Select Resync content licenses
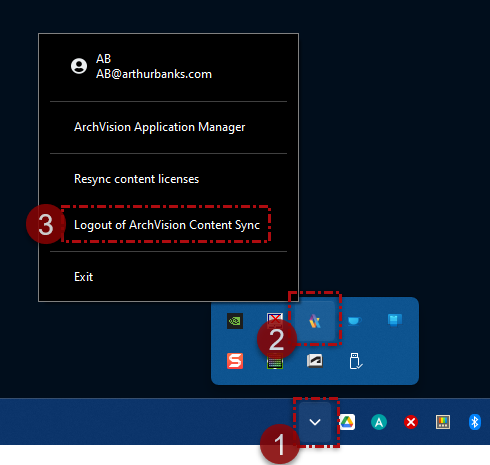 [x=136, y=179]
